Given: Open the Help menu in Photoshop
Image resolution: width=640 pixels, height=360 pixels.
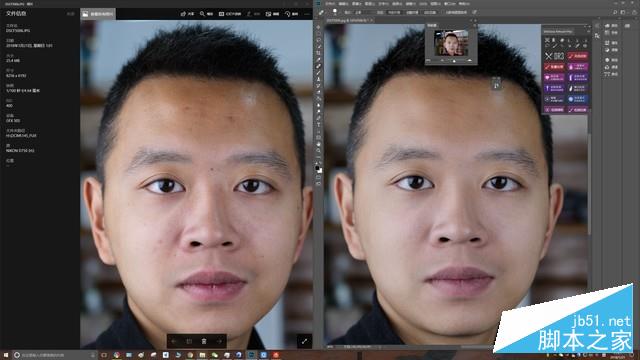Looking at the screenshot, I should 464,4.
